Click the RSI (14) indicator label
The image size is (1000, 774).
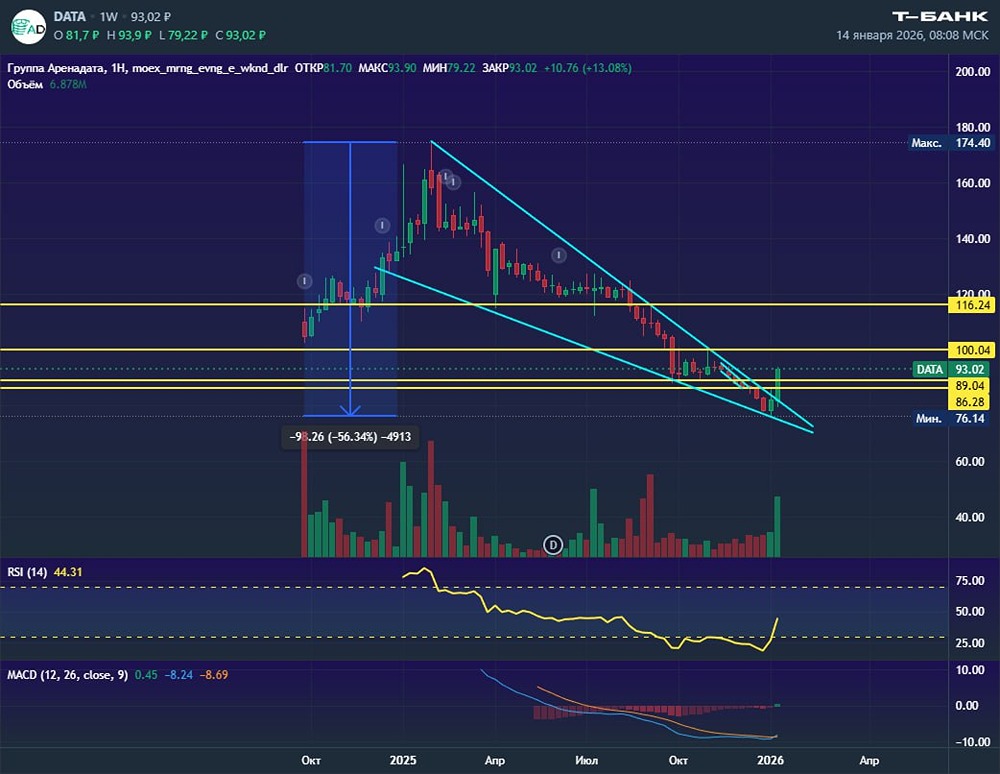click(27, 572)
